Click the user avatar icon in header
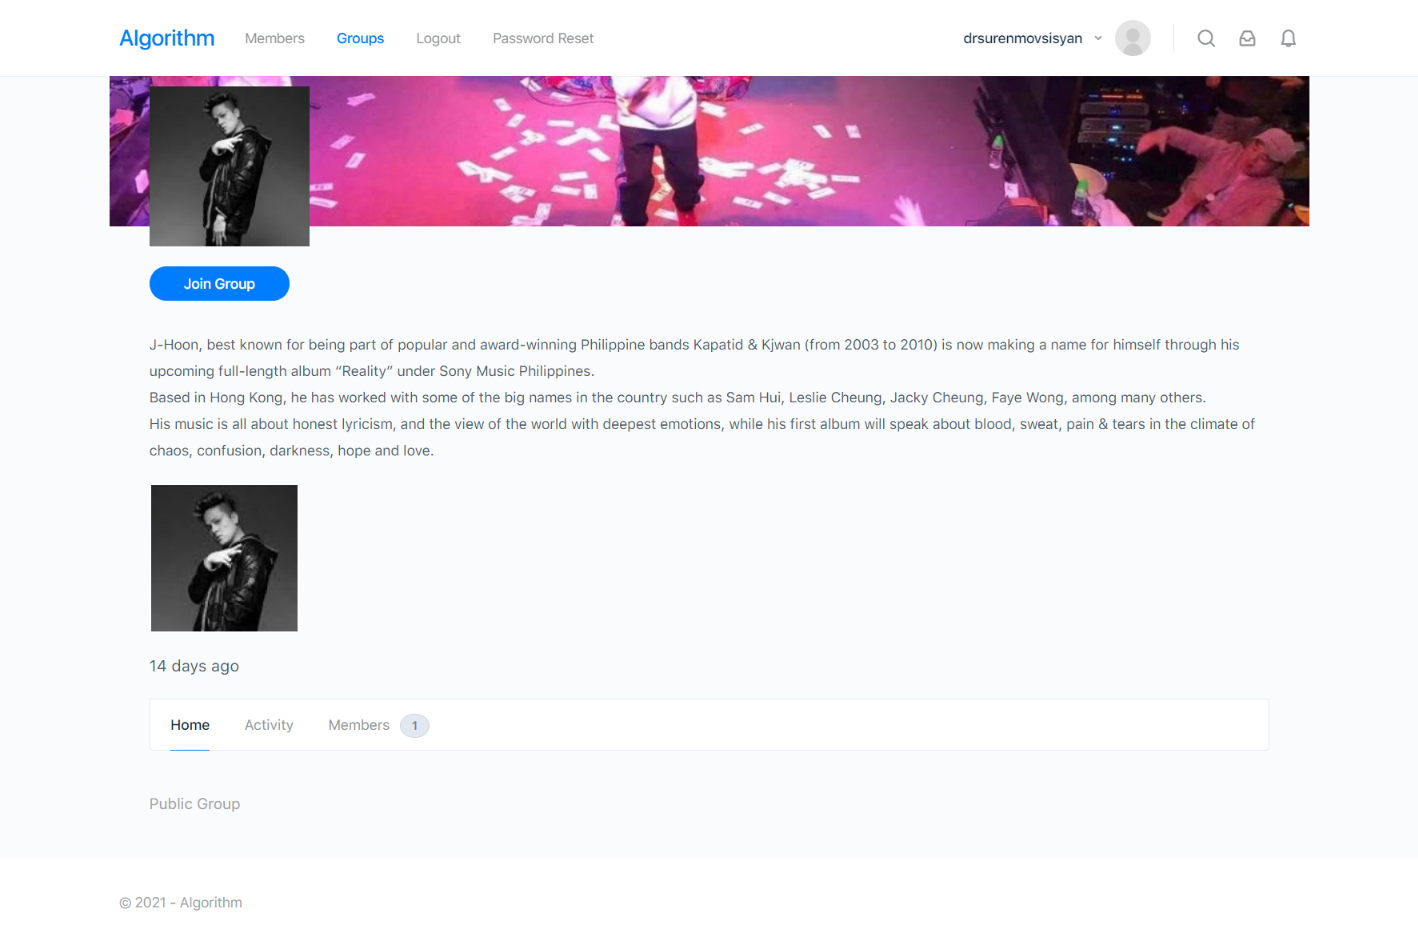This screenshot has width=1418, height=945. pos(1133,38)
